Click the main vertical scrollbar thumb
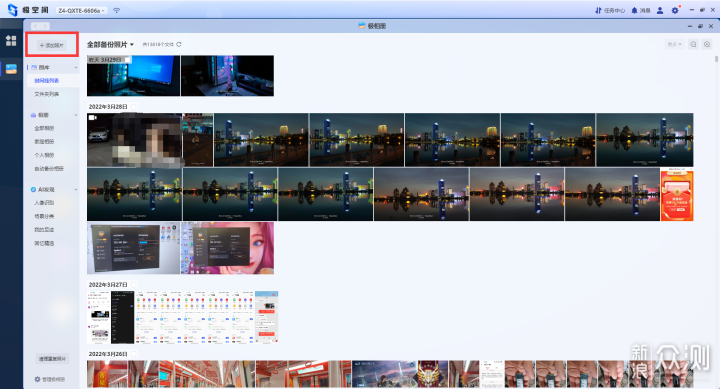This screenshot has height=389, width=720. coord(716,59)
